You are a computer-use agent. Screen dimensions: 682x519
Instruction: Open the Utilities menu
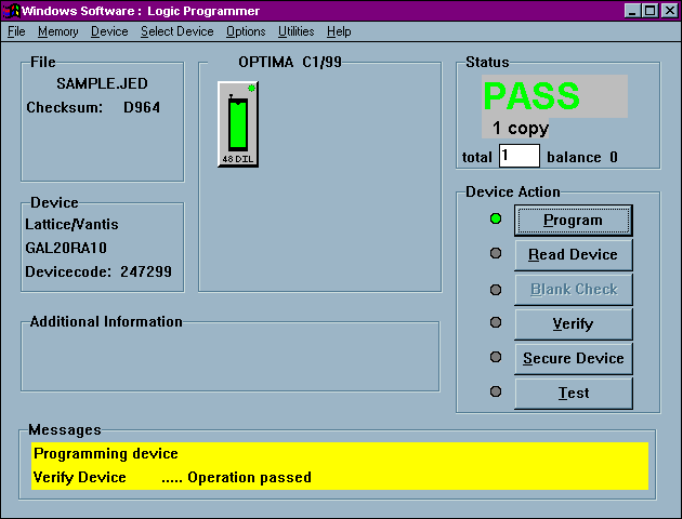296,31
